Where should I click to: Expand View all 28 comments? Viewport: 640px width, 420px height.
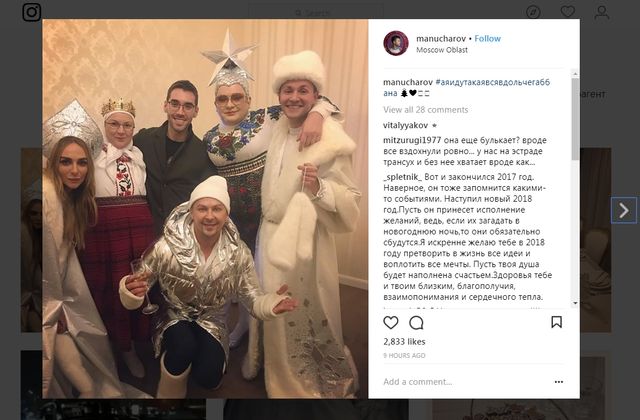(425, 109)
